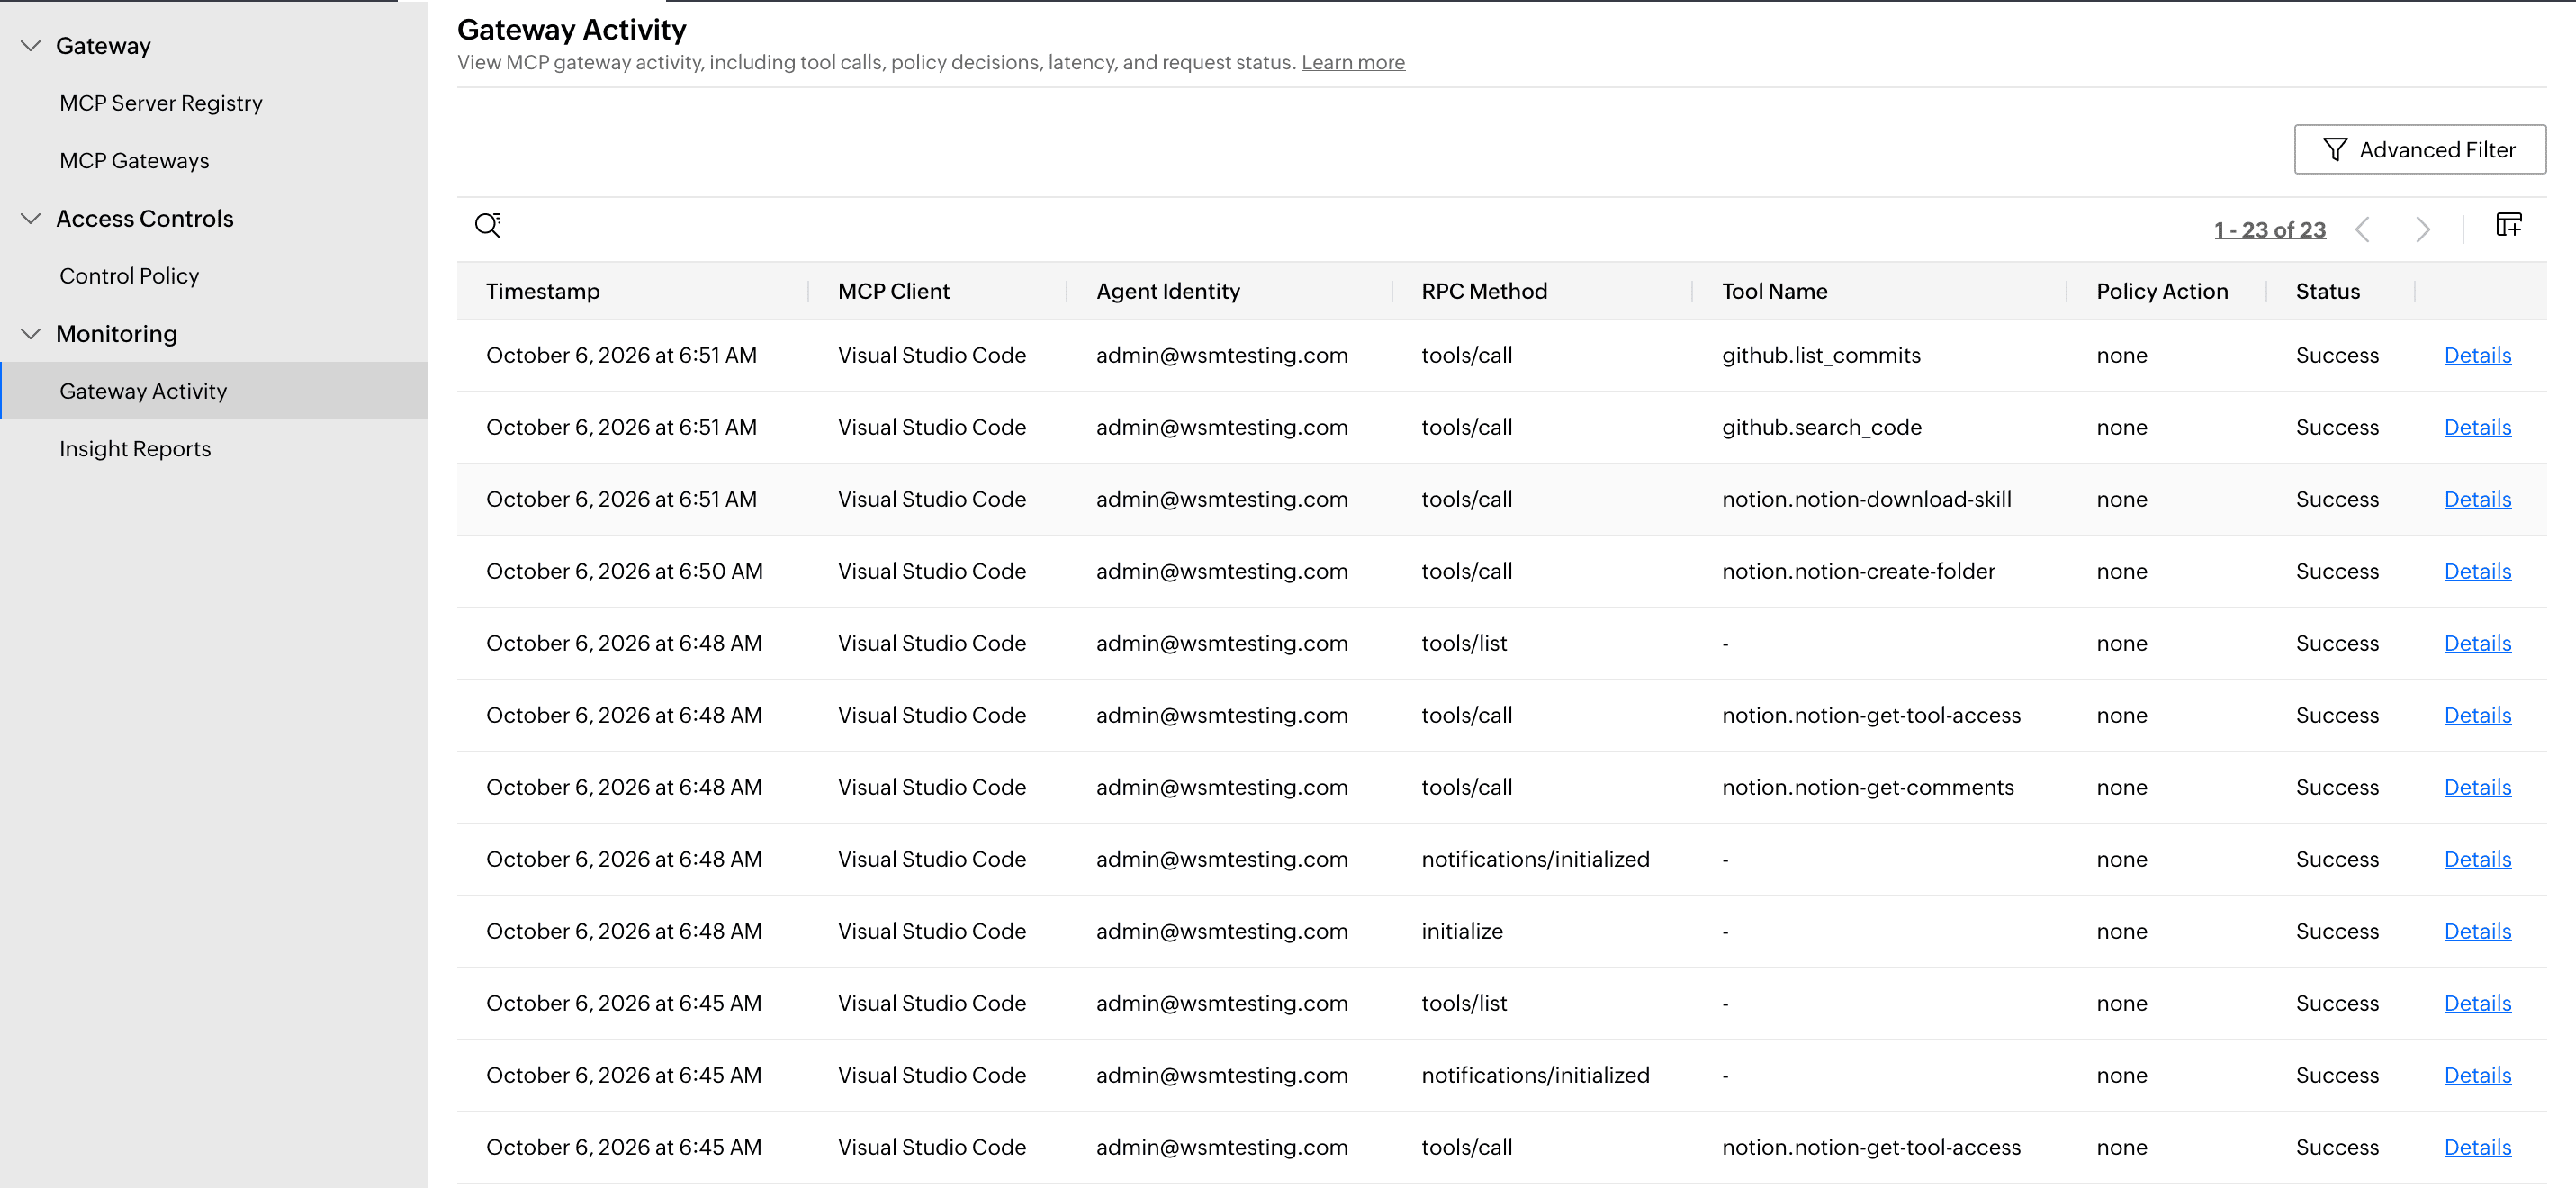Follow the Learn more link

1352,62
